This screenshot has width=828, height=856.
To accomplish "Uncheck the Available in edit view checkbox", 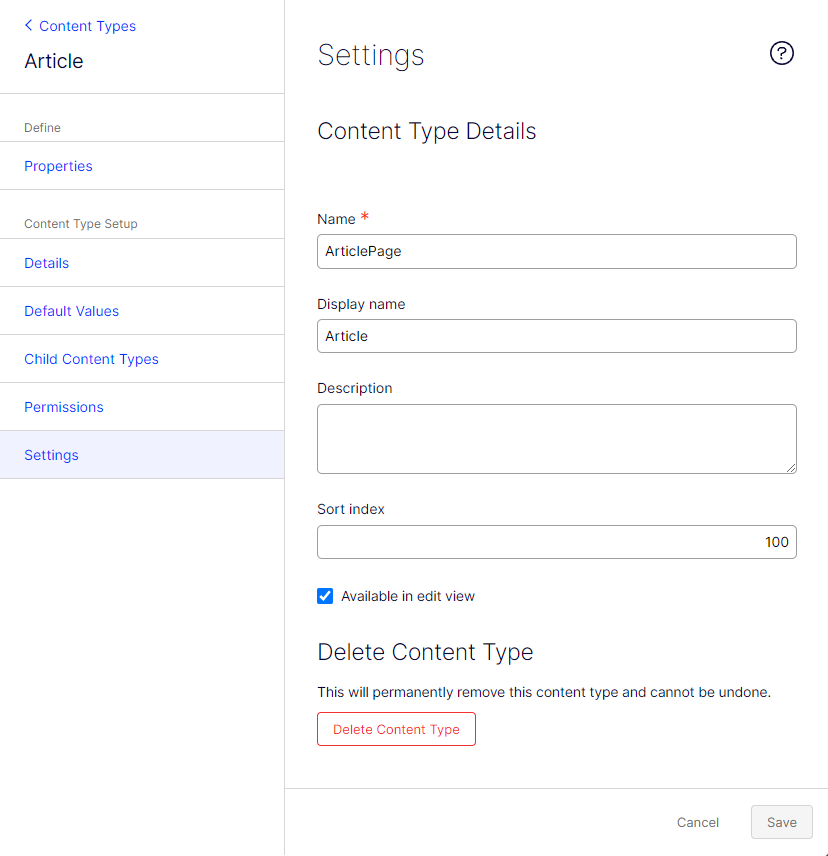I will 325,596.
